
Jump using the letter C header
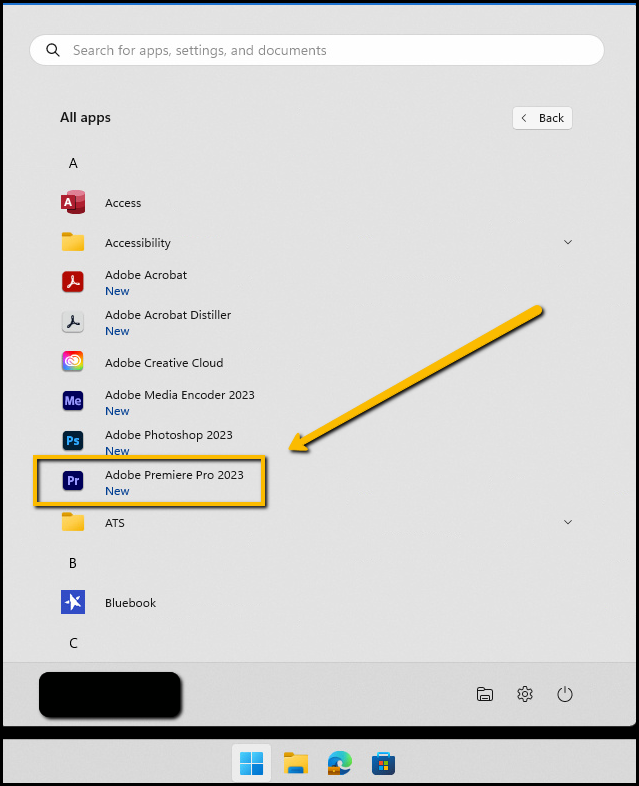pyautogui.click(x=73, y=643)
